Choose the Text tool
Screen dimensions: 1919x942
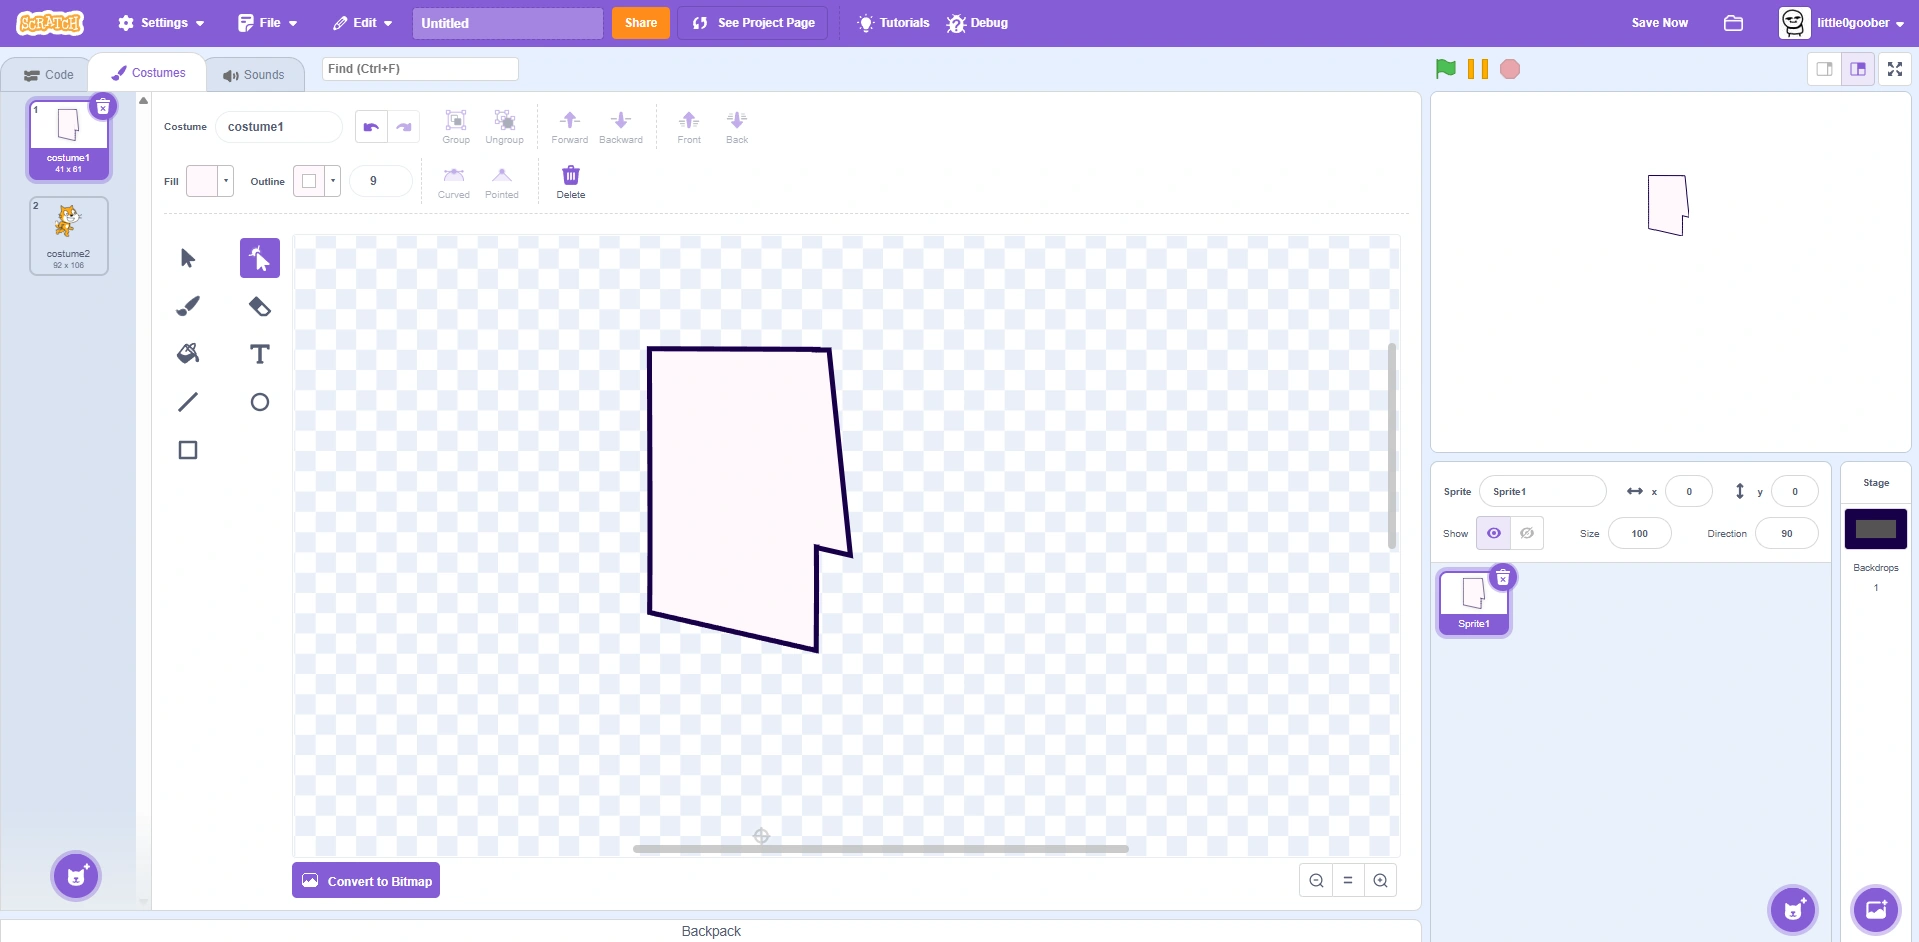(259, 354)
